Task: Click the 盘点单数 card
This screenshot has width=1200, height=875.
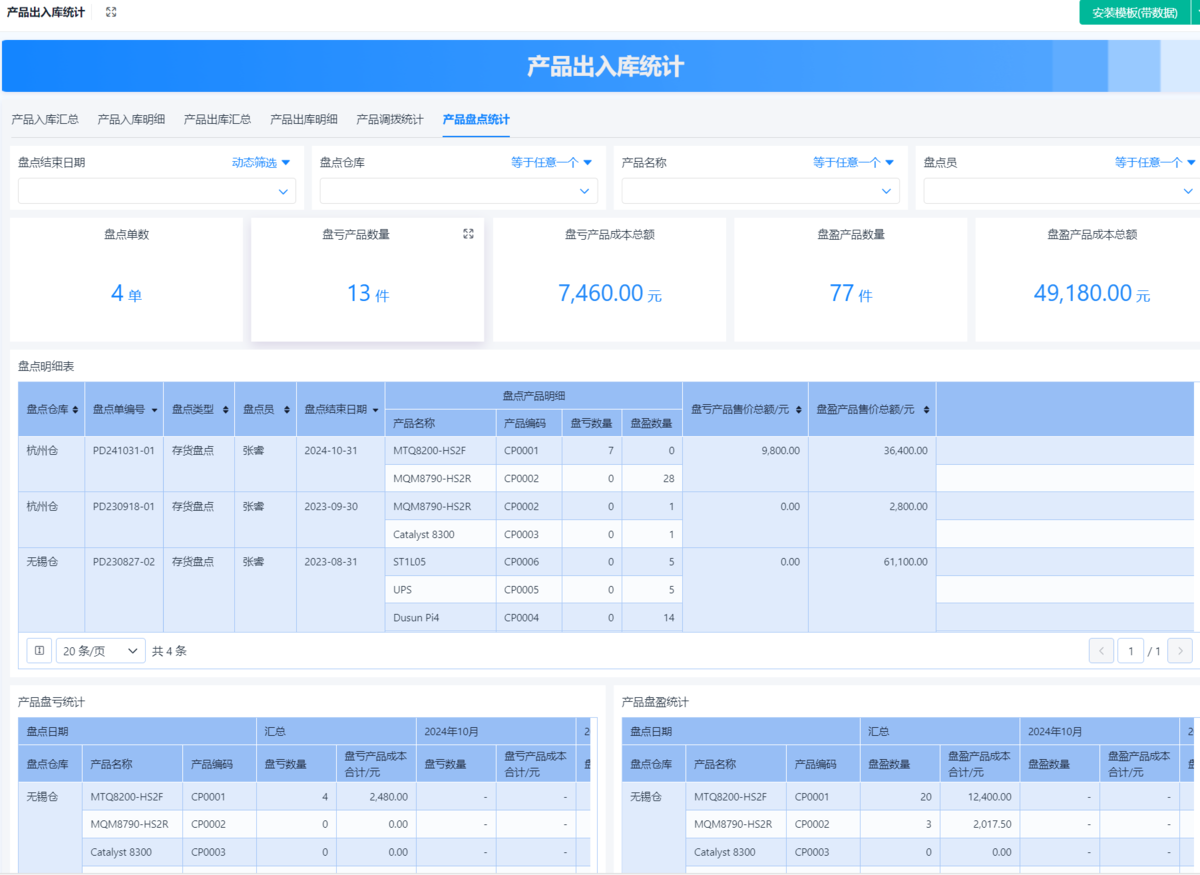Action: coord(127,280)
